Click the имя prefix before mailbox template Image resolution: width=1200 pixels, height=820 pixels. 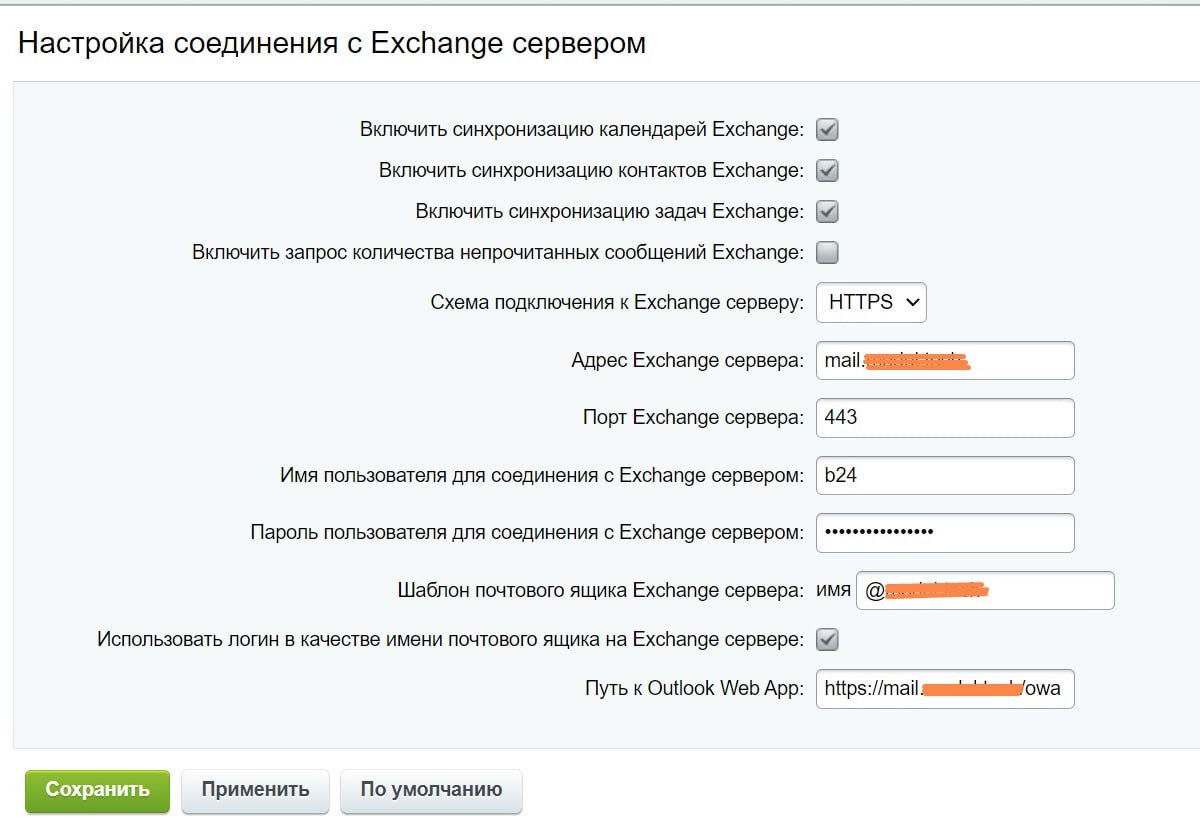tap(833, 591)
